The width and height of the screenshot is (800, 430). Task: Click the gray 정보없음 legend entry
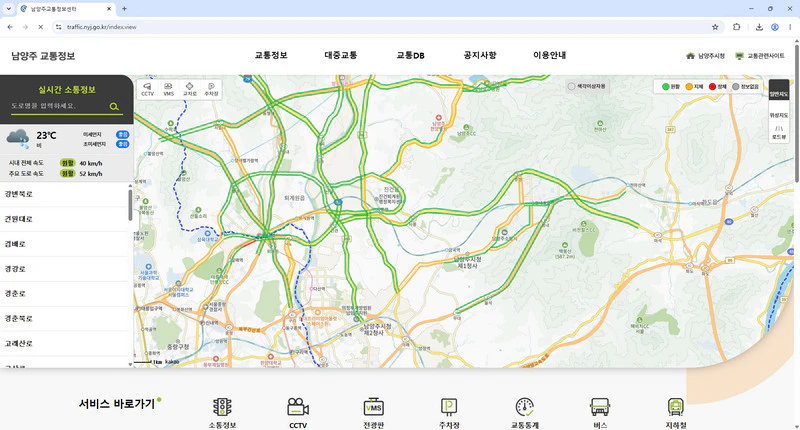746,87
